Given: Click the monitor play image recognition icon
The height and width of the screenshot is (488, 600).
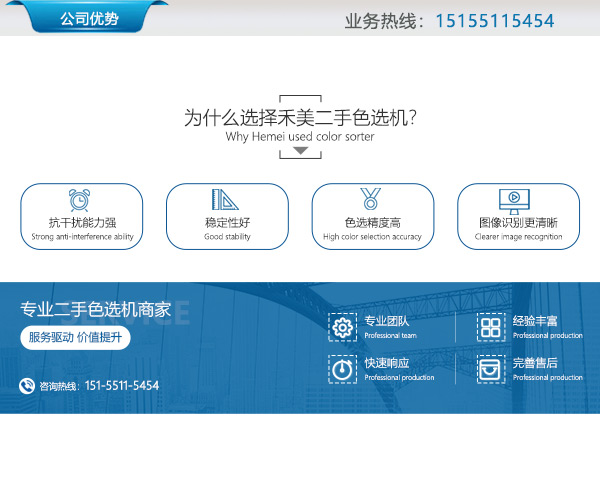Looking at the screenshot, I should point(514,202).
